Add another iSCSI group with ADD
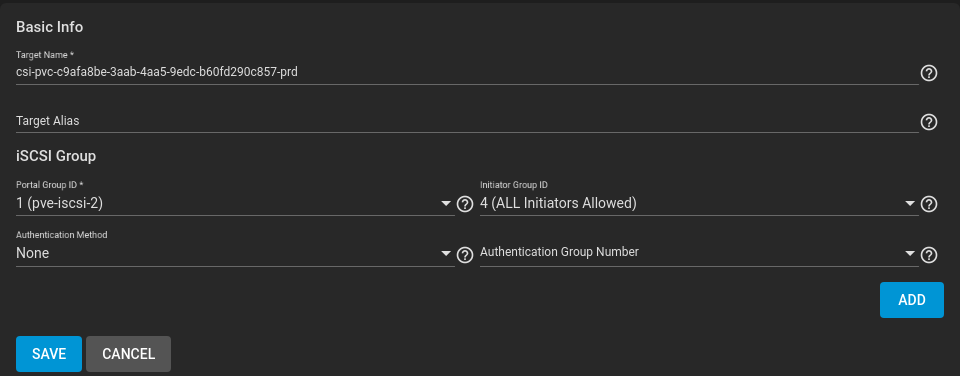Image resolution: width=960 pixels, height=376 pixels. click(x=912, y=300)
